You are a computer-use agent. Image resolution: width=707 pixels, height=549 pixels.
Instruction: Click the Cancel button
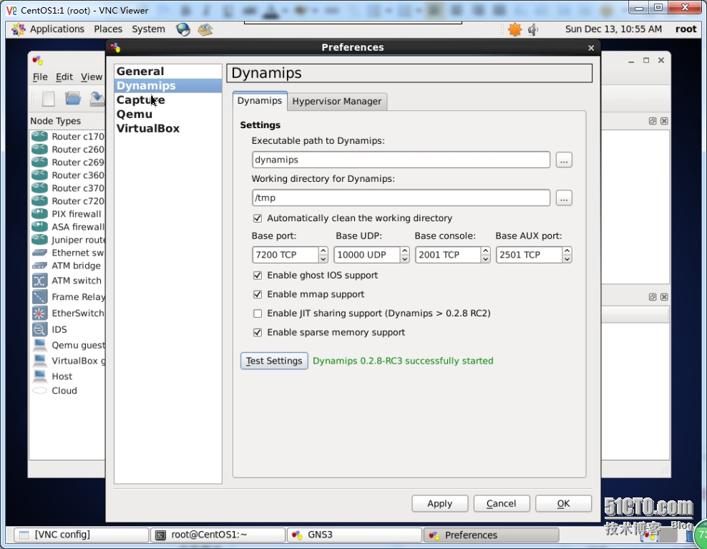pyautogui.click(x=501, y=503)
